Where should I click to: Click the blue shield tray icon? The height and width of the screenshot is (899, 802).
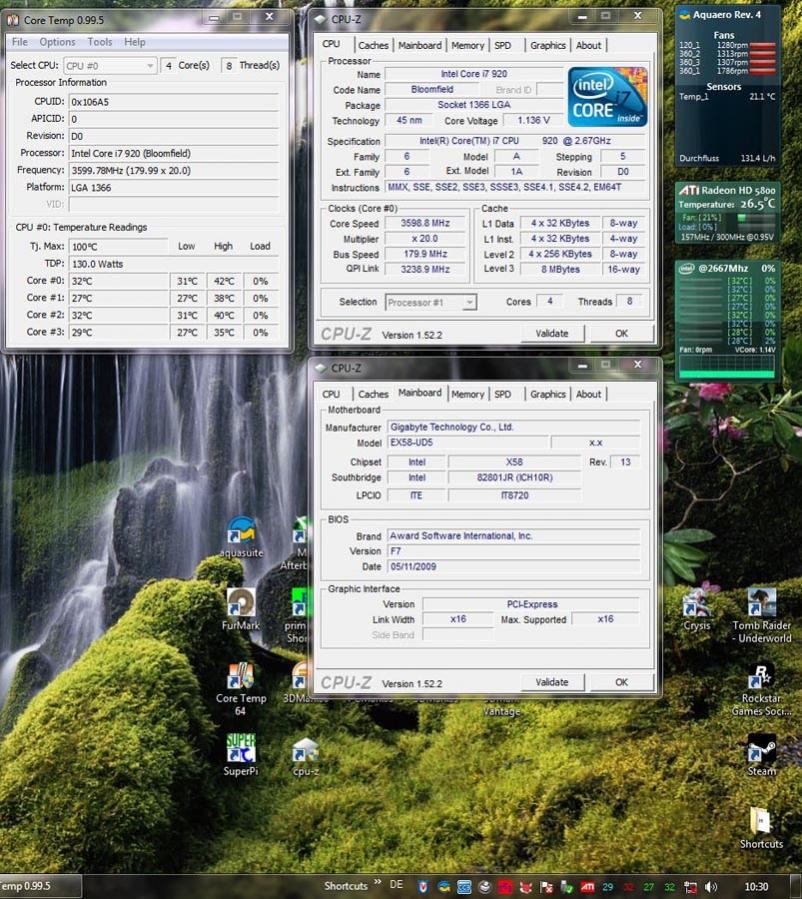point(422,886)
